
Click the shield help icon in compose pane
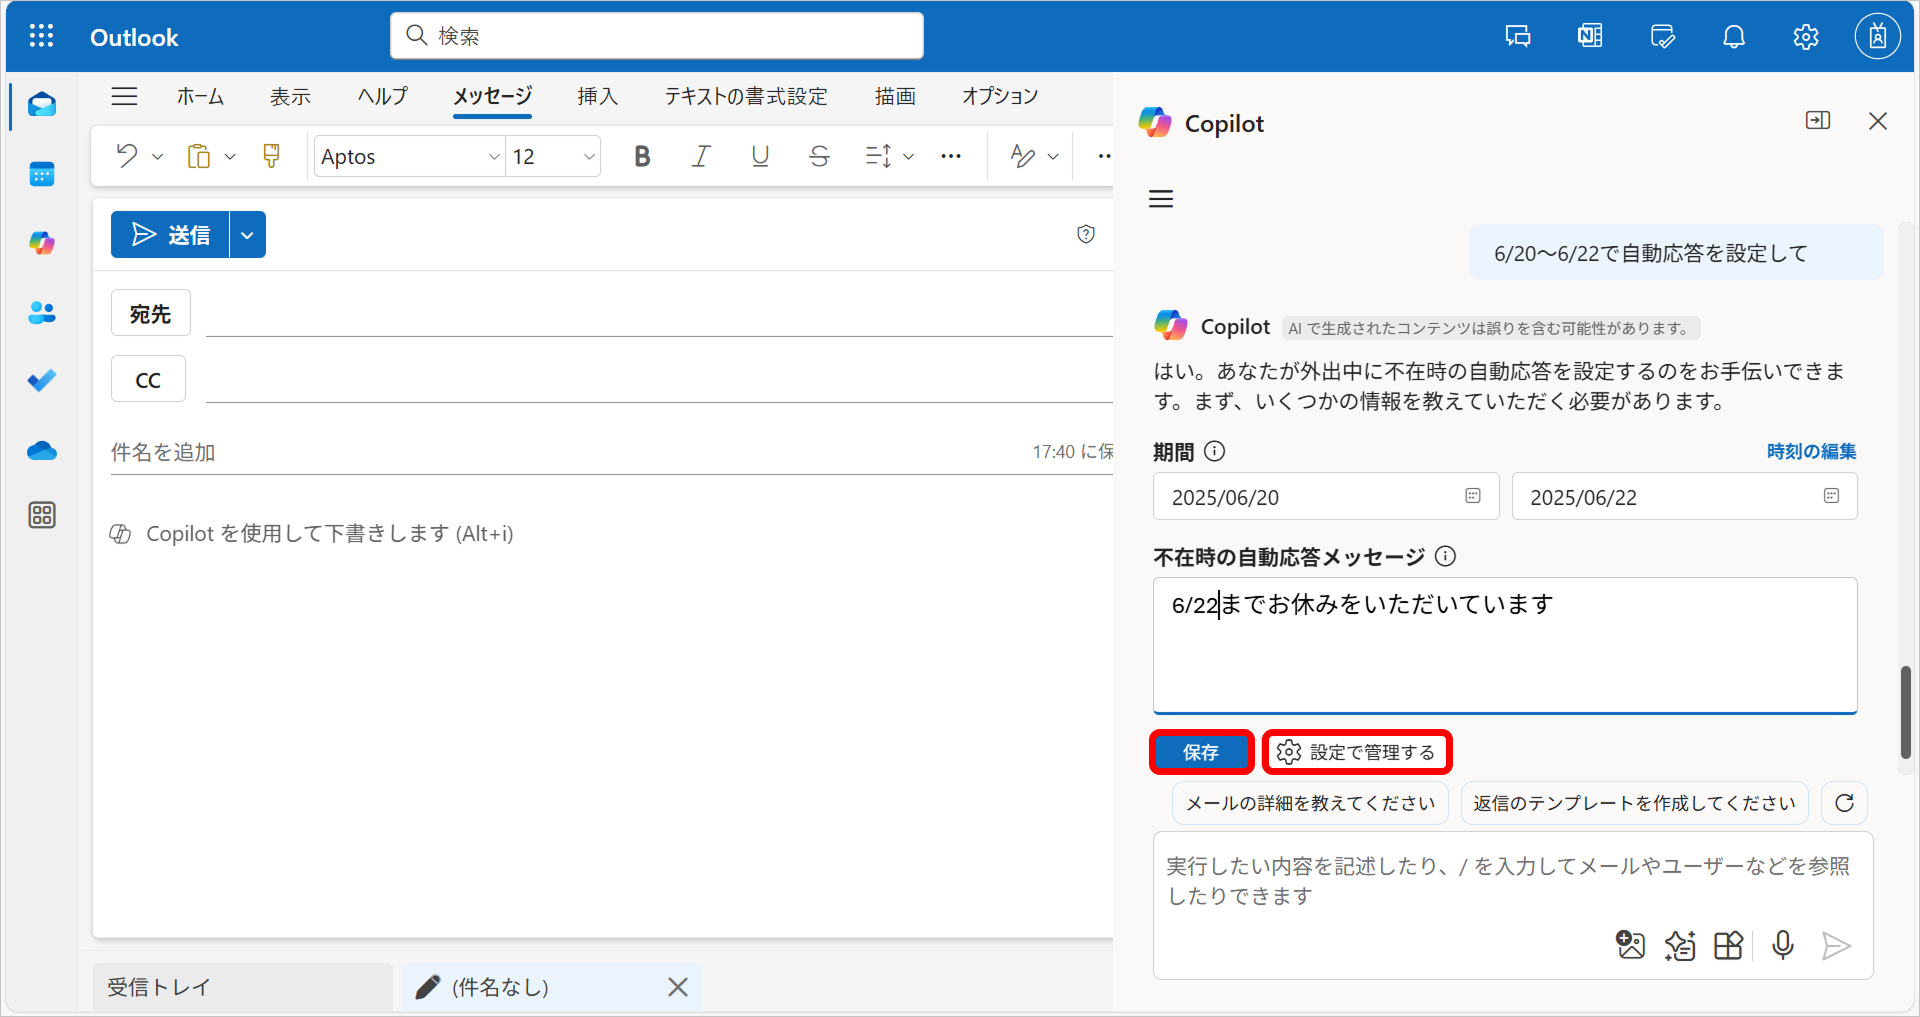pyautogui.click(x=1086, y=234)
